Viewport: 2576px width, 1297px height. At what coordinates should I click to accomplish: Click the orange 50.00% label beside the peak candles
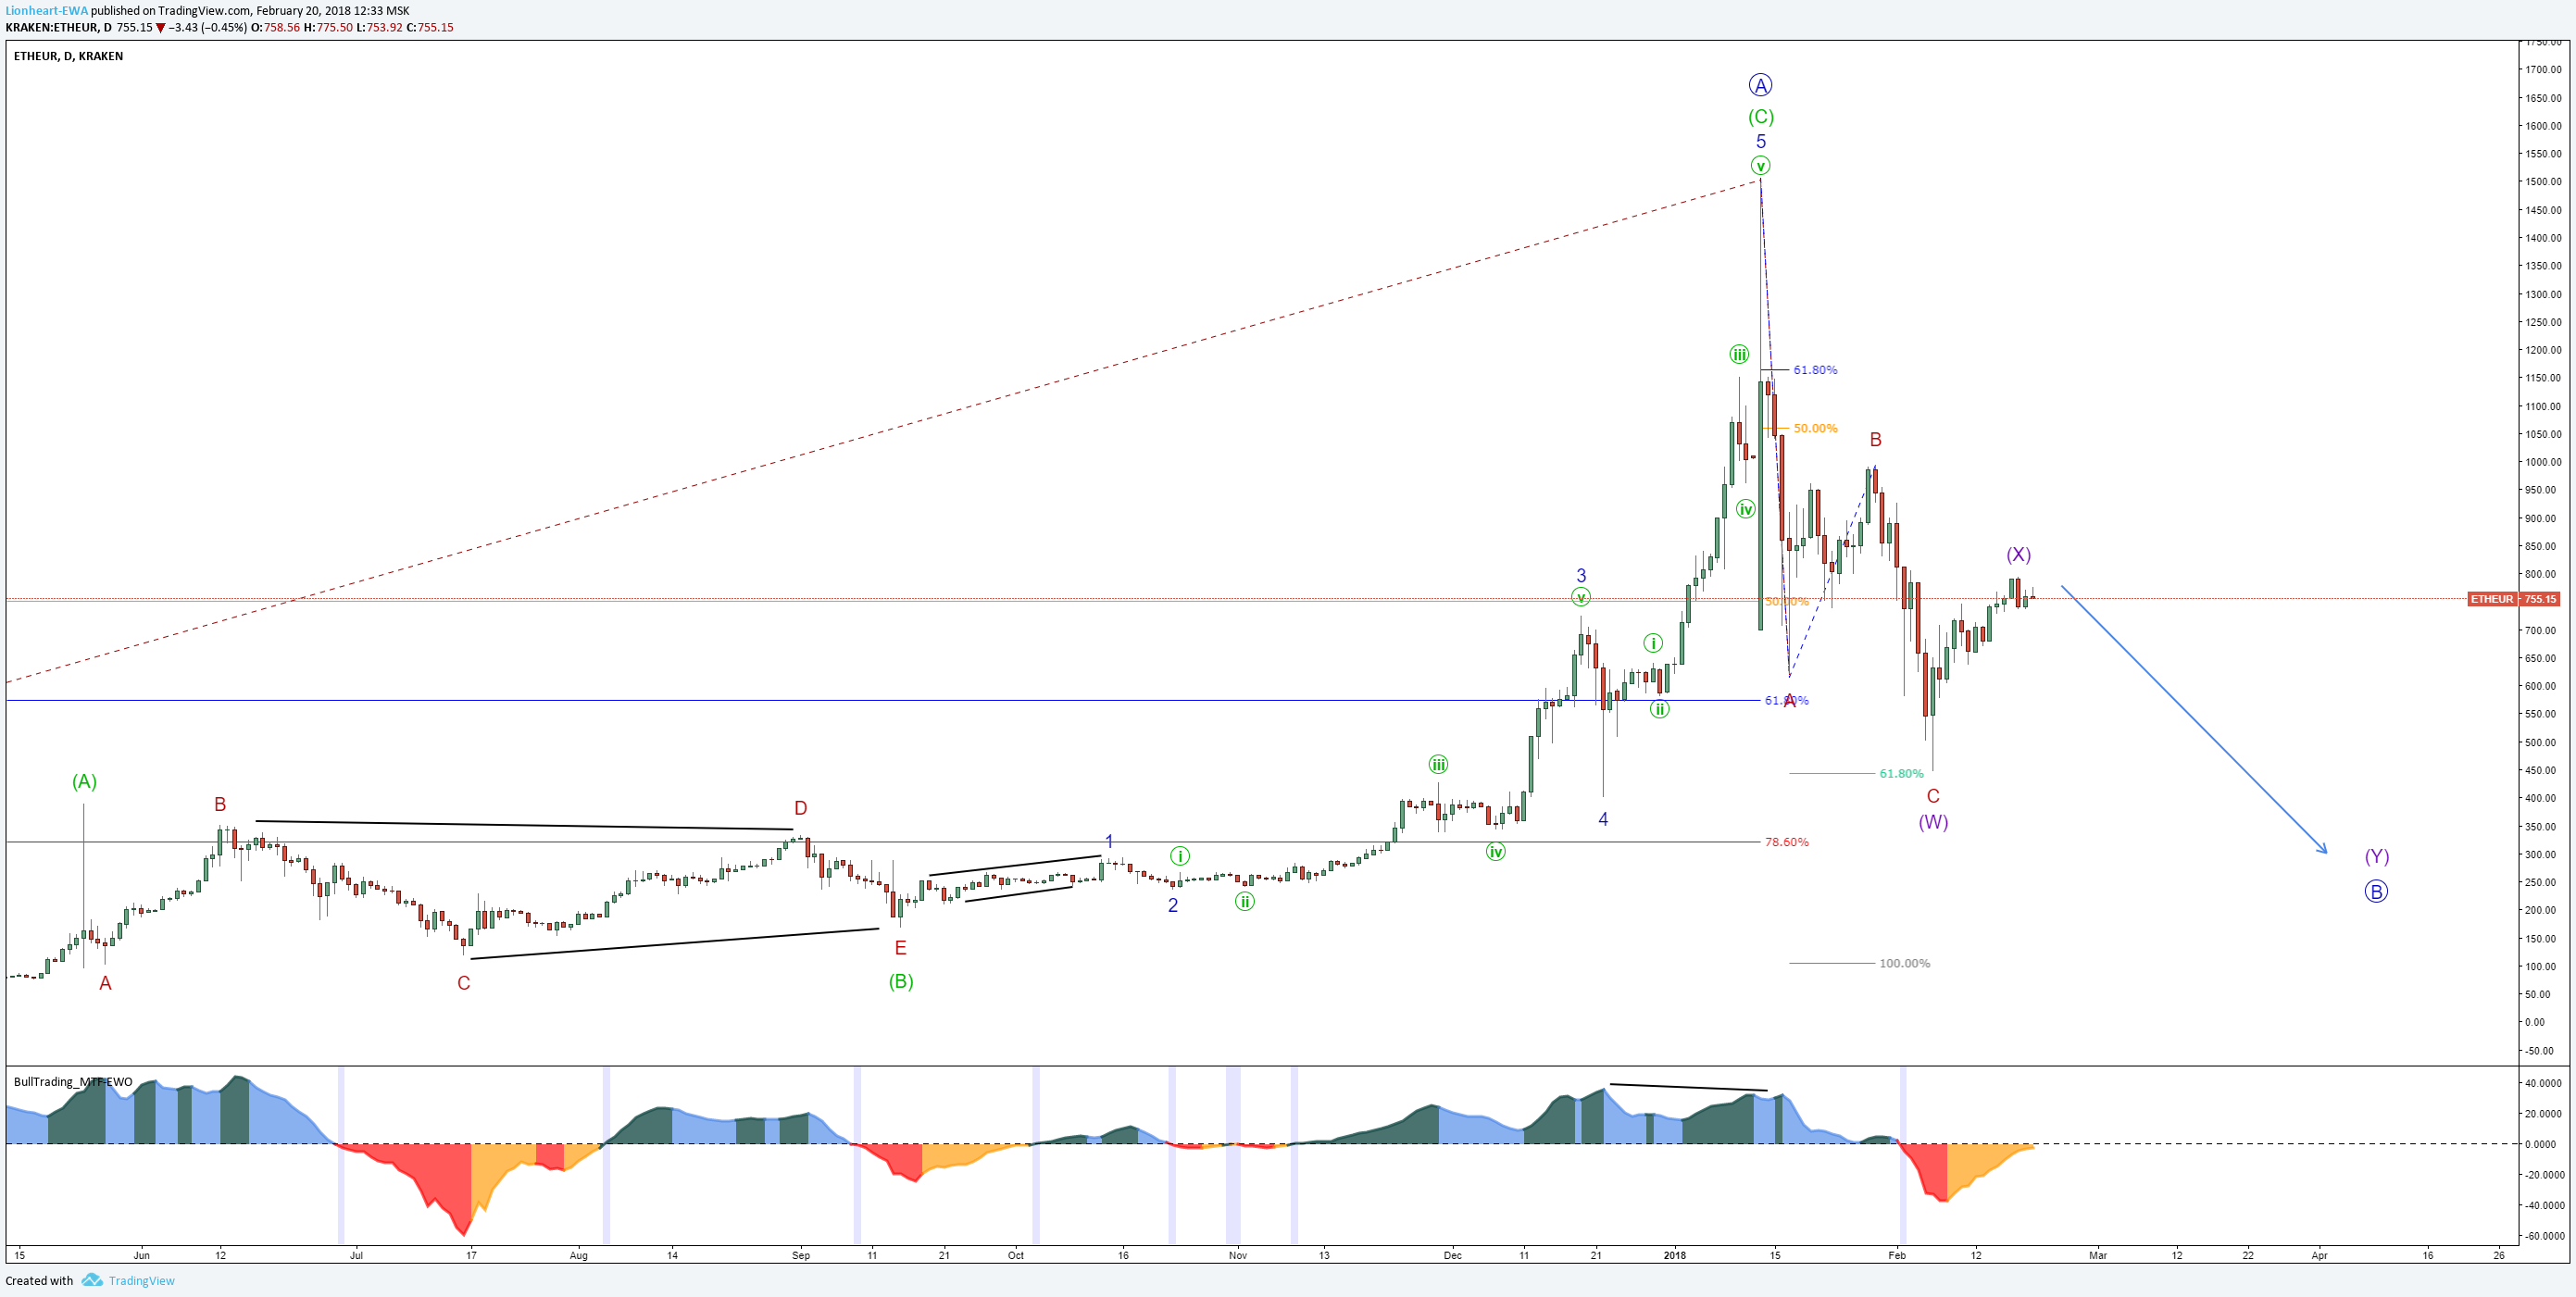click(x=1815, y=428)
